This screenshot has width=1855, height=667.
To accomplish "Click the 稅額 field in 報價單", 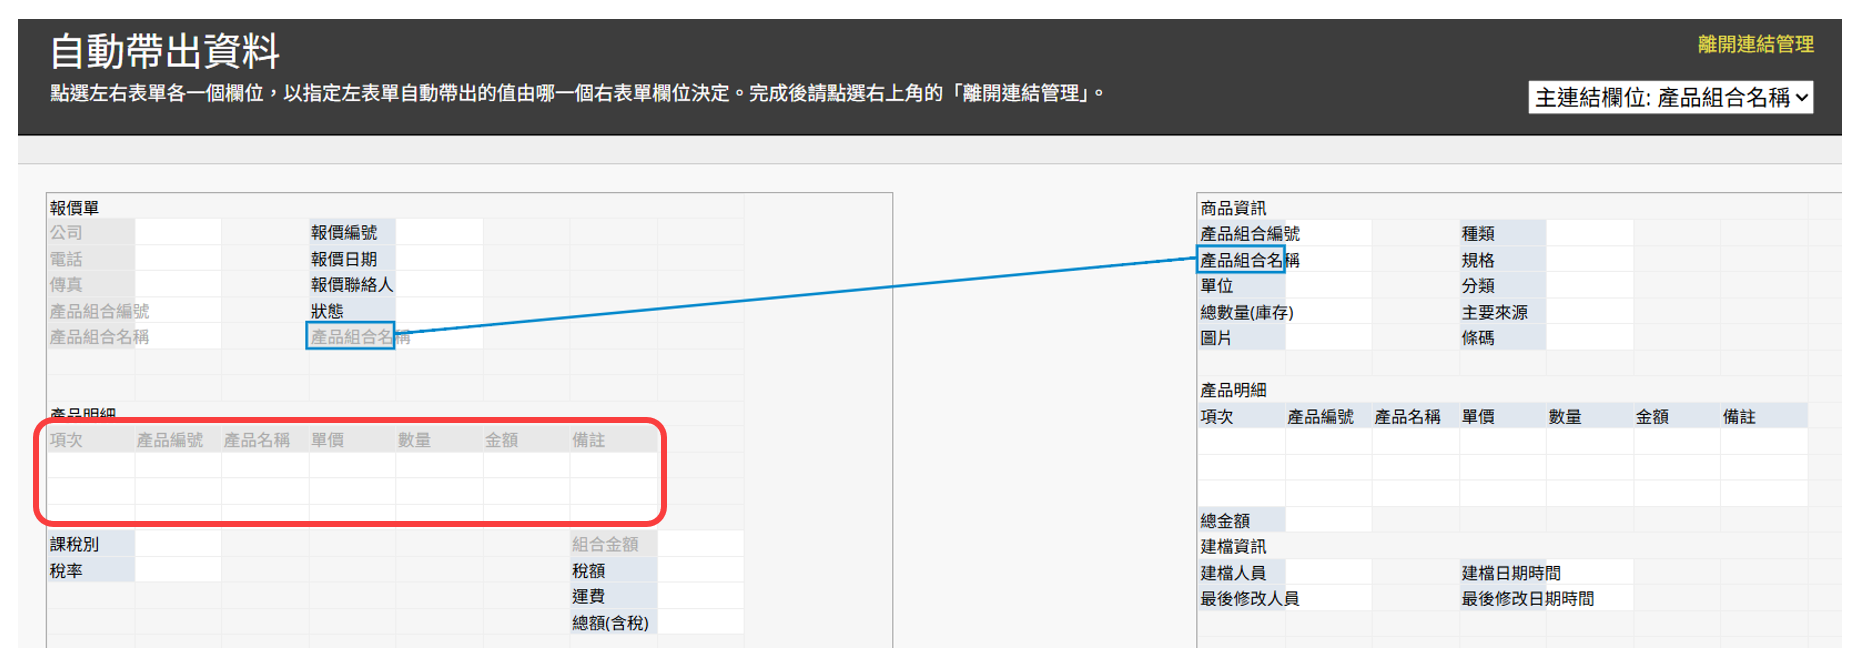I will coord(588,570).
